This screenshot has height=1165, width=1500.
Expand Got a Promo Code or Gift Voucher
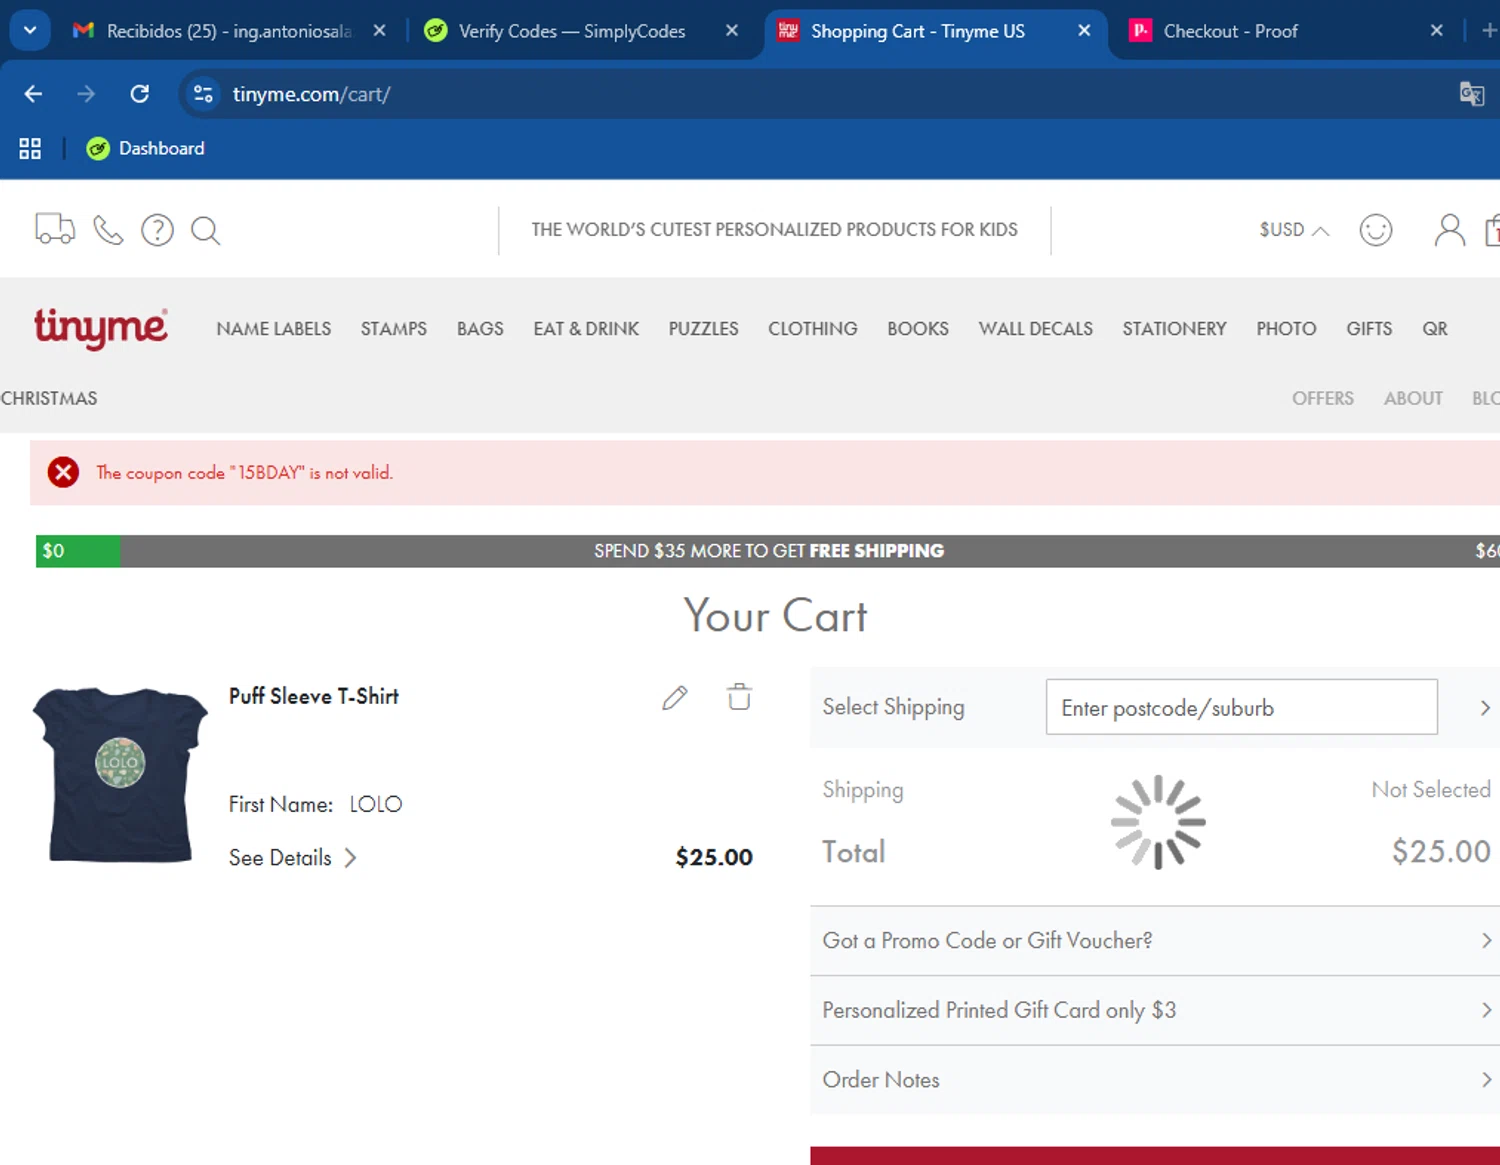[1155, 941]
